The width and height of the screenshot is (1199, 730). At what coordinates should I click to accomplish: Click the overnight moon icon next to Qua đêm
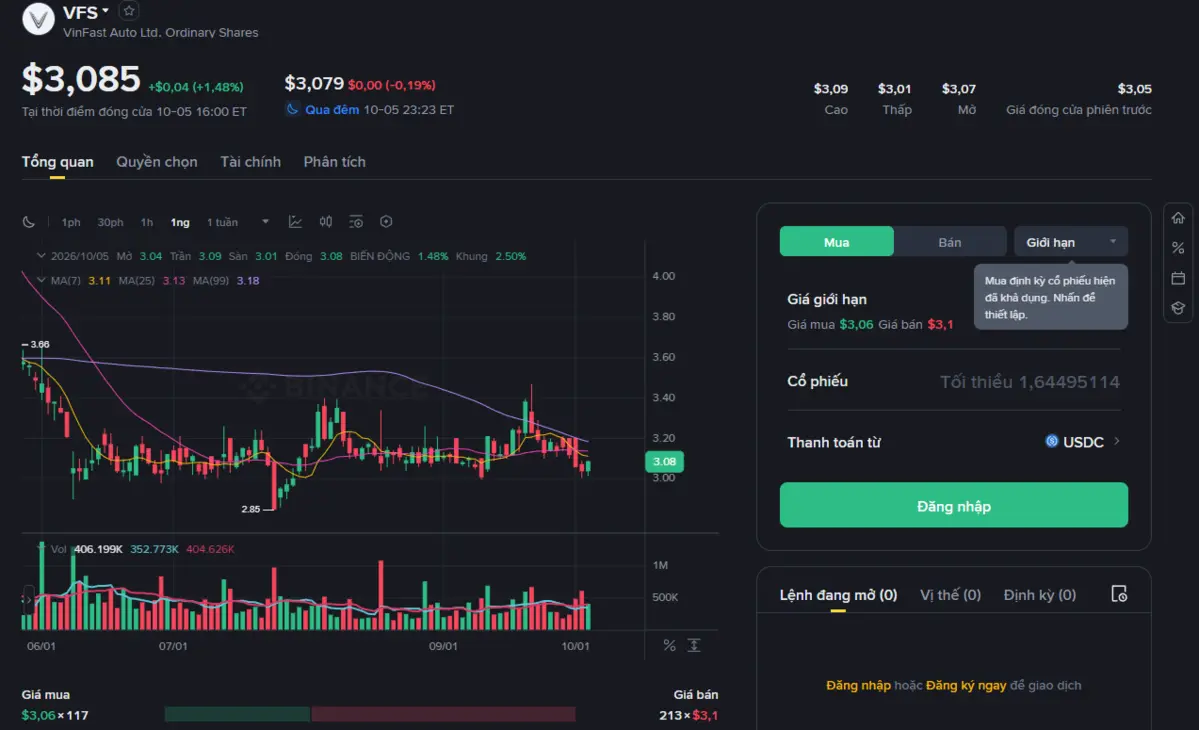point(292,109)
